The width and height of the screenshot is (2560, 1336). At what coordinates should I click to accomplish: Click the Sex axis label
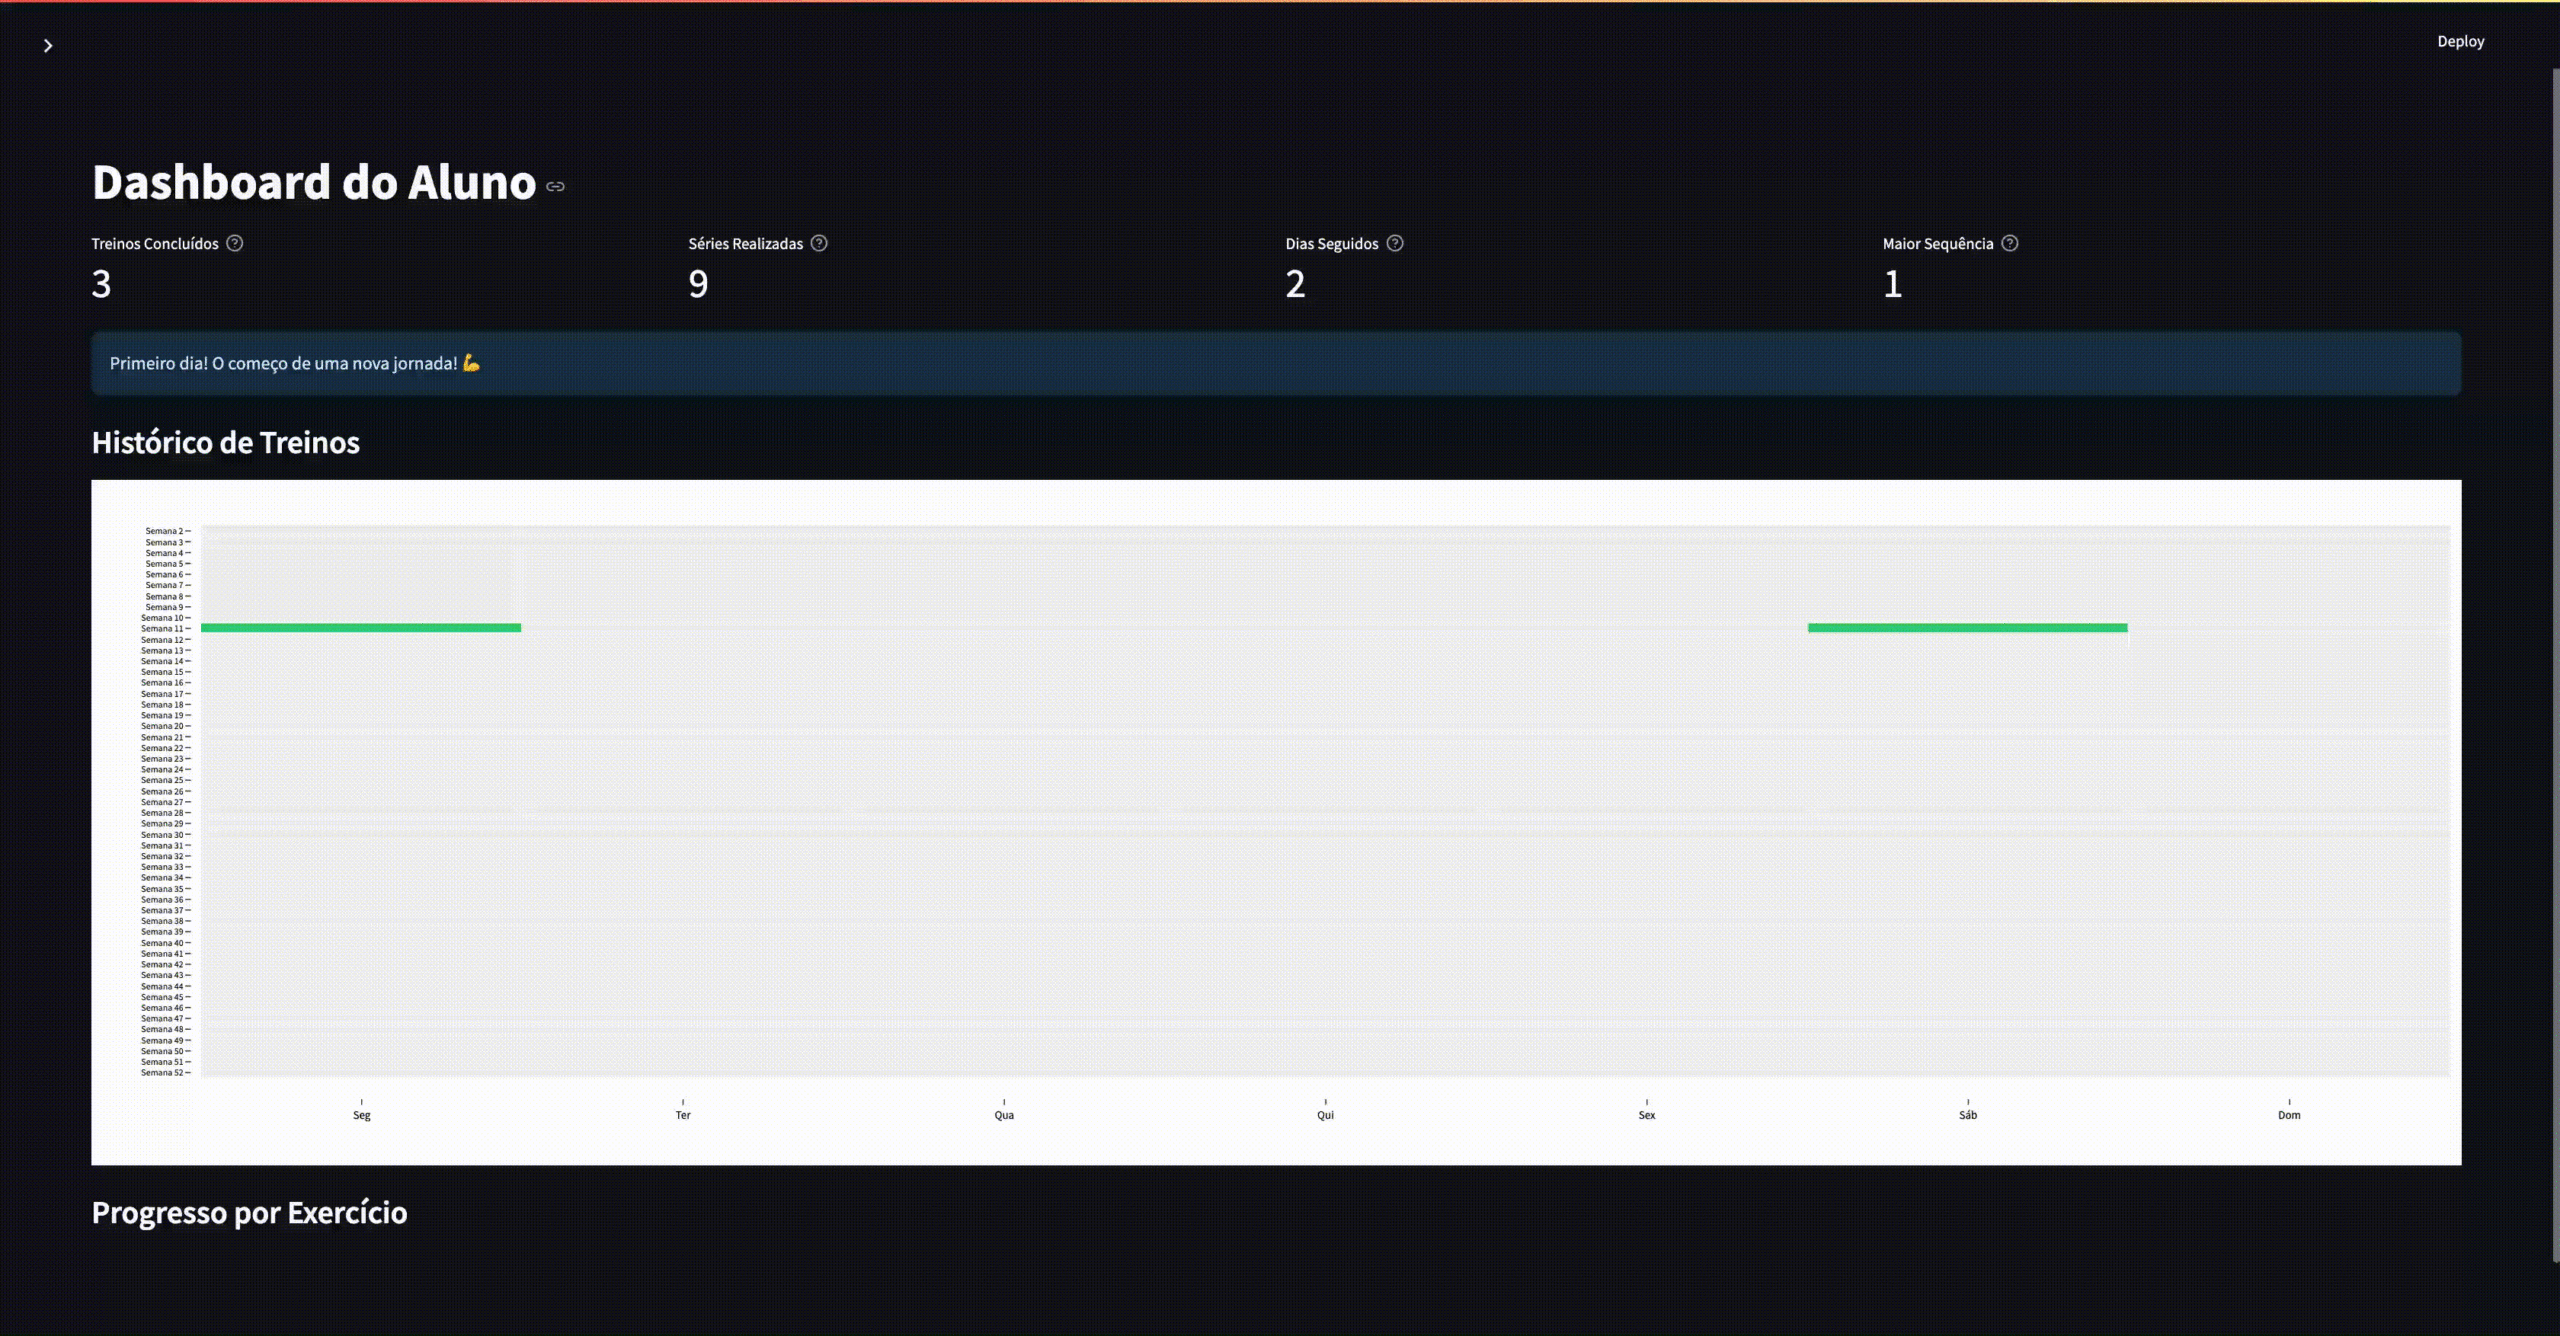tap(1646, 1115)
